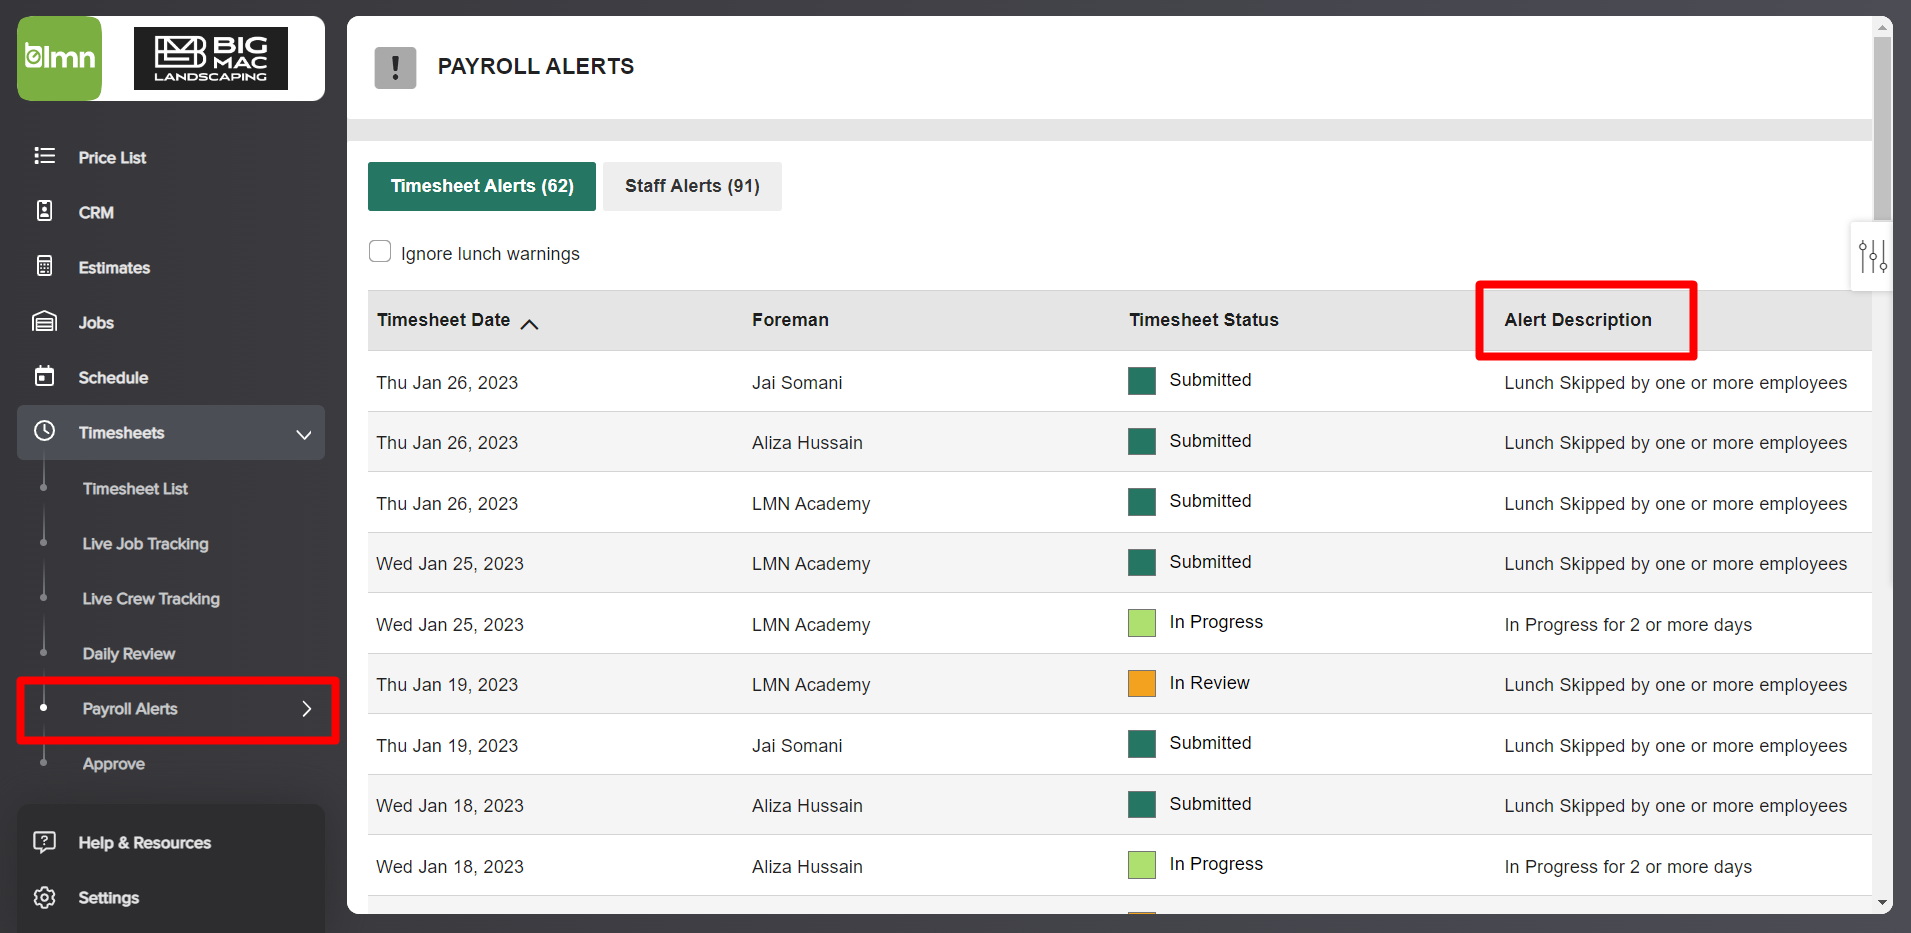Viewport: 1911px width, 933px height.
Task: Click 'In Progress for 2 or more days' Jan 25
Action: pos(1628,625)
